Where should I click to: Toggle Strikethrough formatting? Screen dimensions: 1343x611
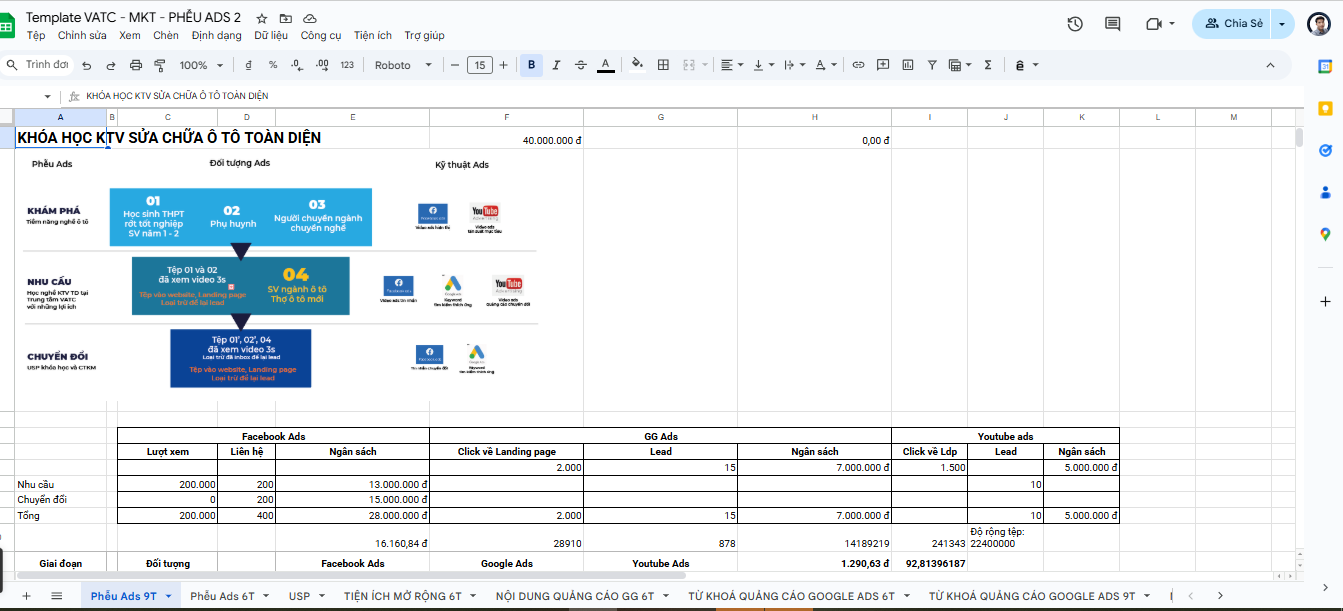pyautogui.click(x=581, y=65)
